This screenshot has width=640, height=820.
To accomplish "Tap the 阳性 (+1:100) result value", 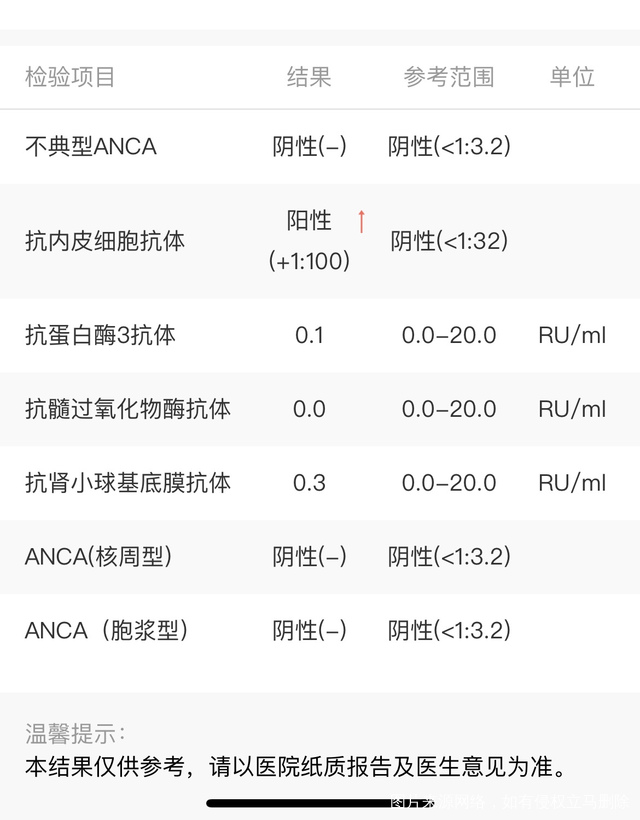I will (x=309, y=241).
